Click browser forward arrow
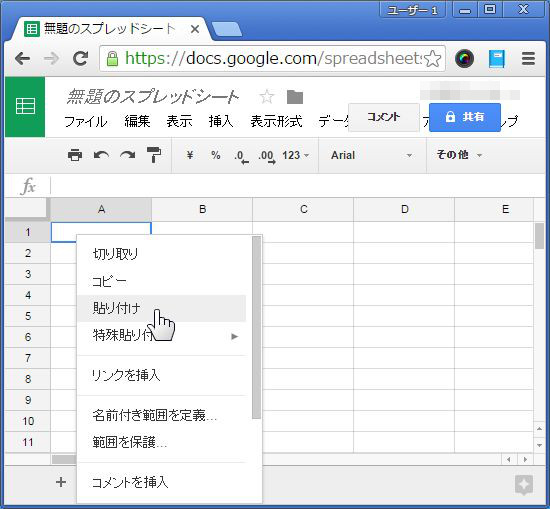The image size is (550, 509). click(x=52, y=59)
